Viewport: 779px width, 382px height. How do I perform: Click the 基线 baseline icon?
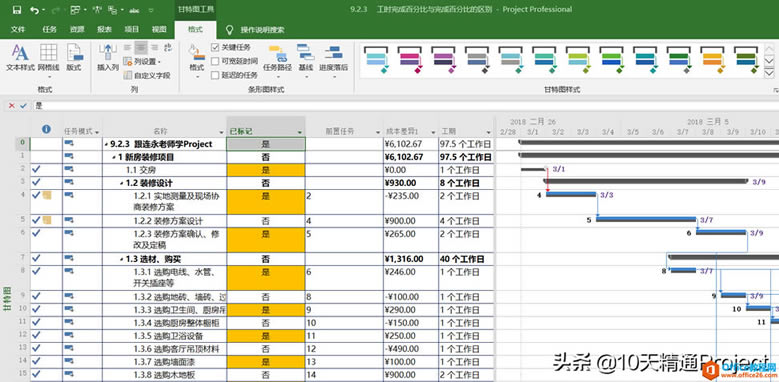pyautogui.click(x=306, y=59)
